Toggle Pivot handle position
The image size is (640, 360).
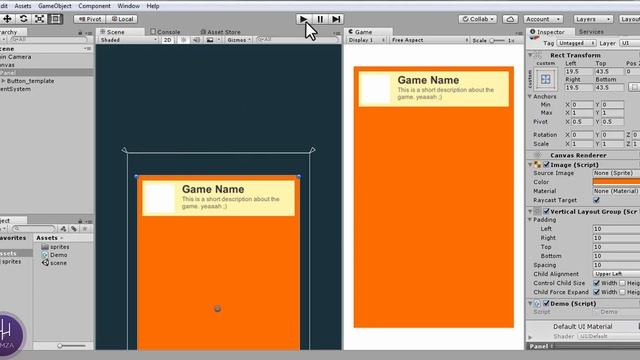[90, 19]
